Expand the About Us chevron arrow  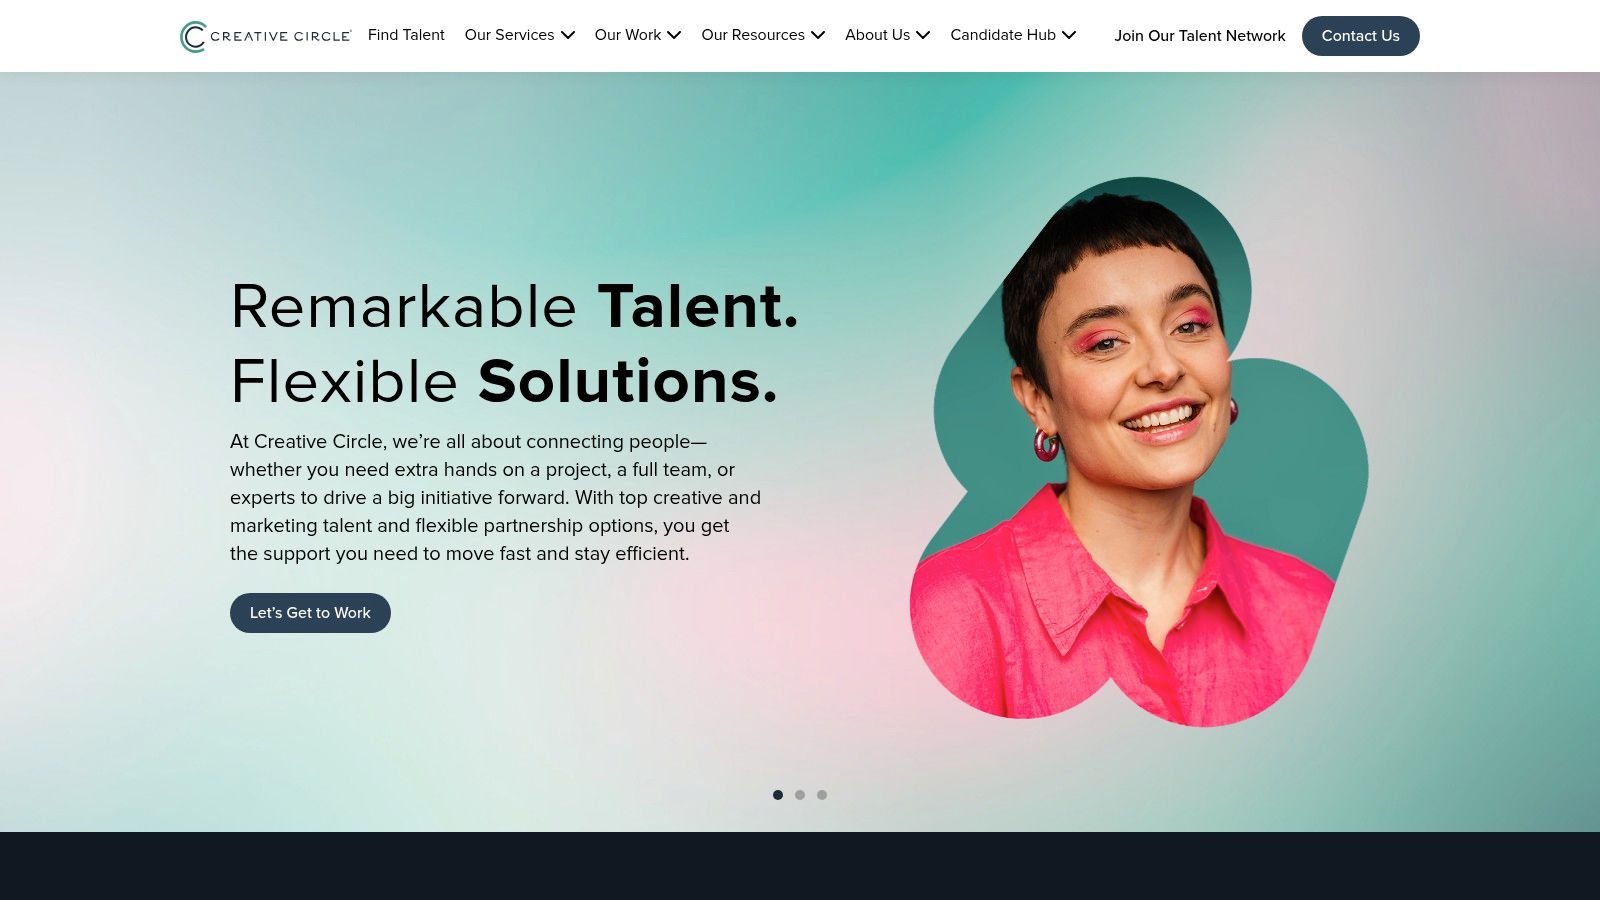tap(923, 35)
